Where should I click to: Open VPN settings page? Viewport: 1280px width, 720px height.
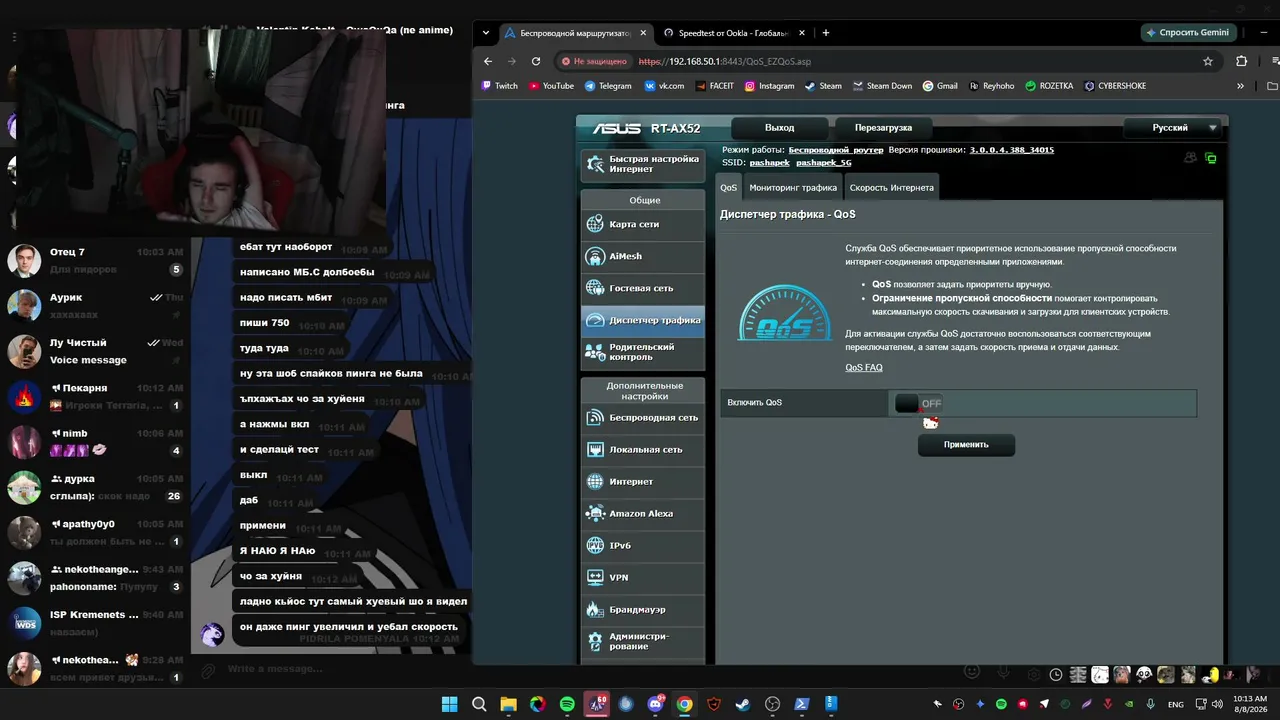[x=642, y=577]
